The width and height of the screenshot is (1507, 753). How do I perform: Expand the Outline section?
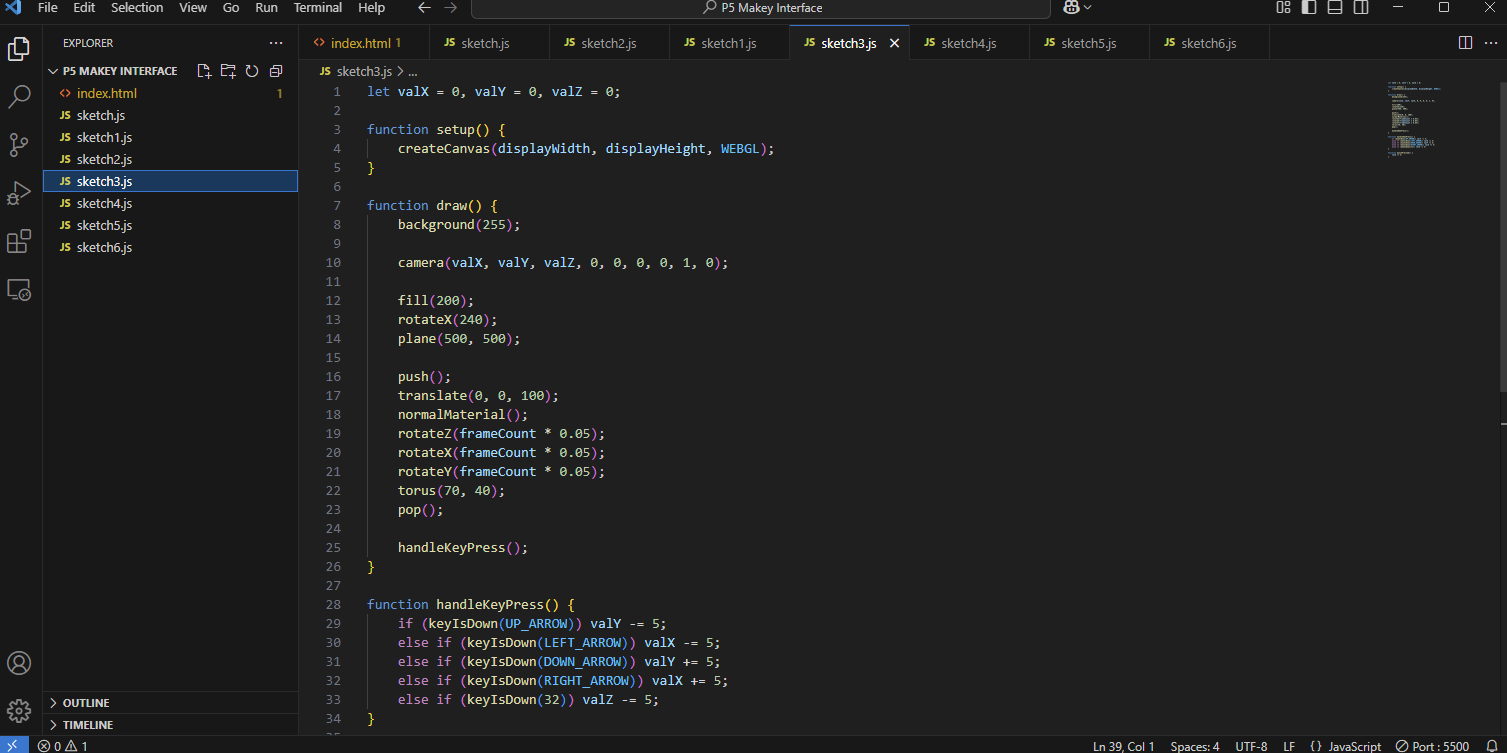(x=85, y=702)
